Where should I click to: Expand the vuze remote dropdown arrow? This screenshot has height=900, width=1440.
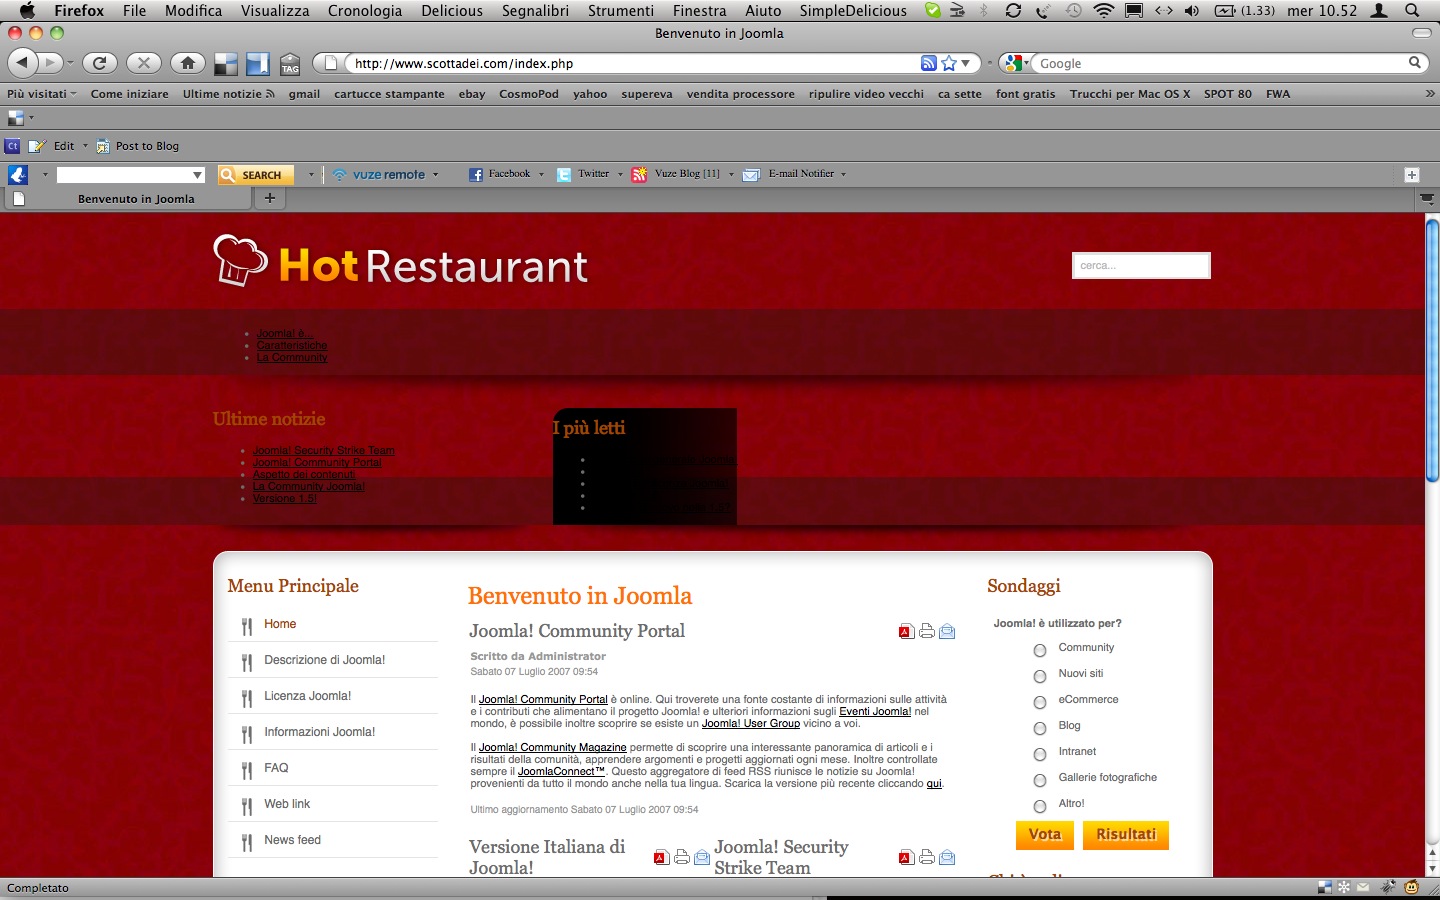(x=435, y=175)
